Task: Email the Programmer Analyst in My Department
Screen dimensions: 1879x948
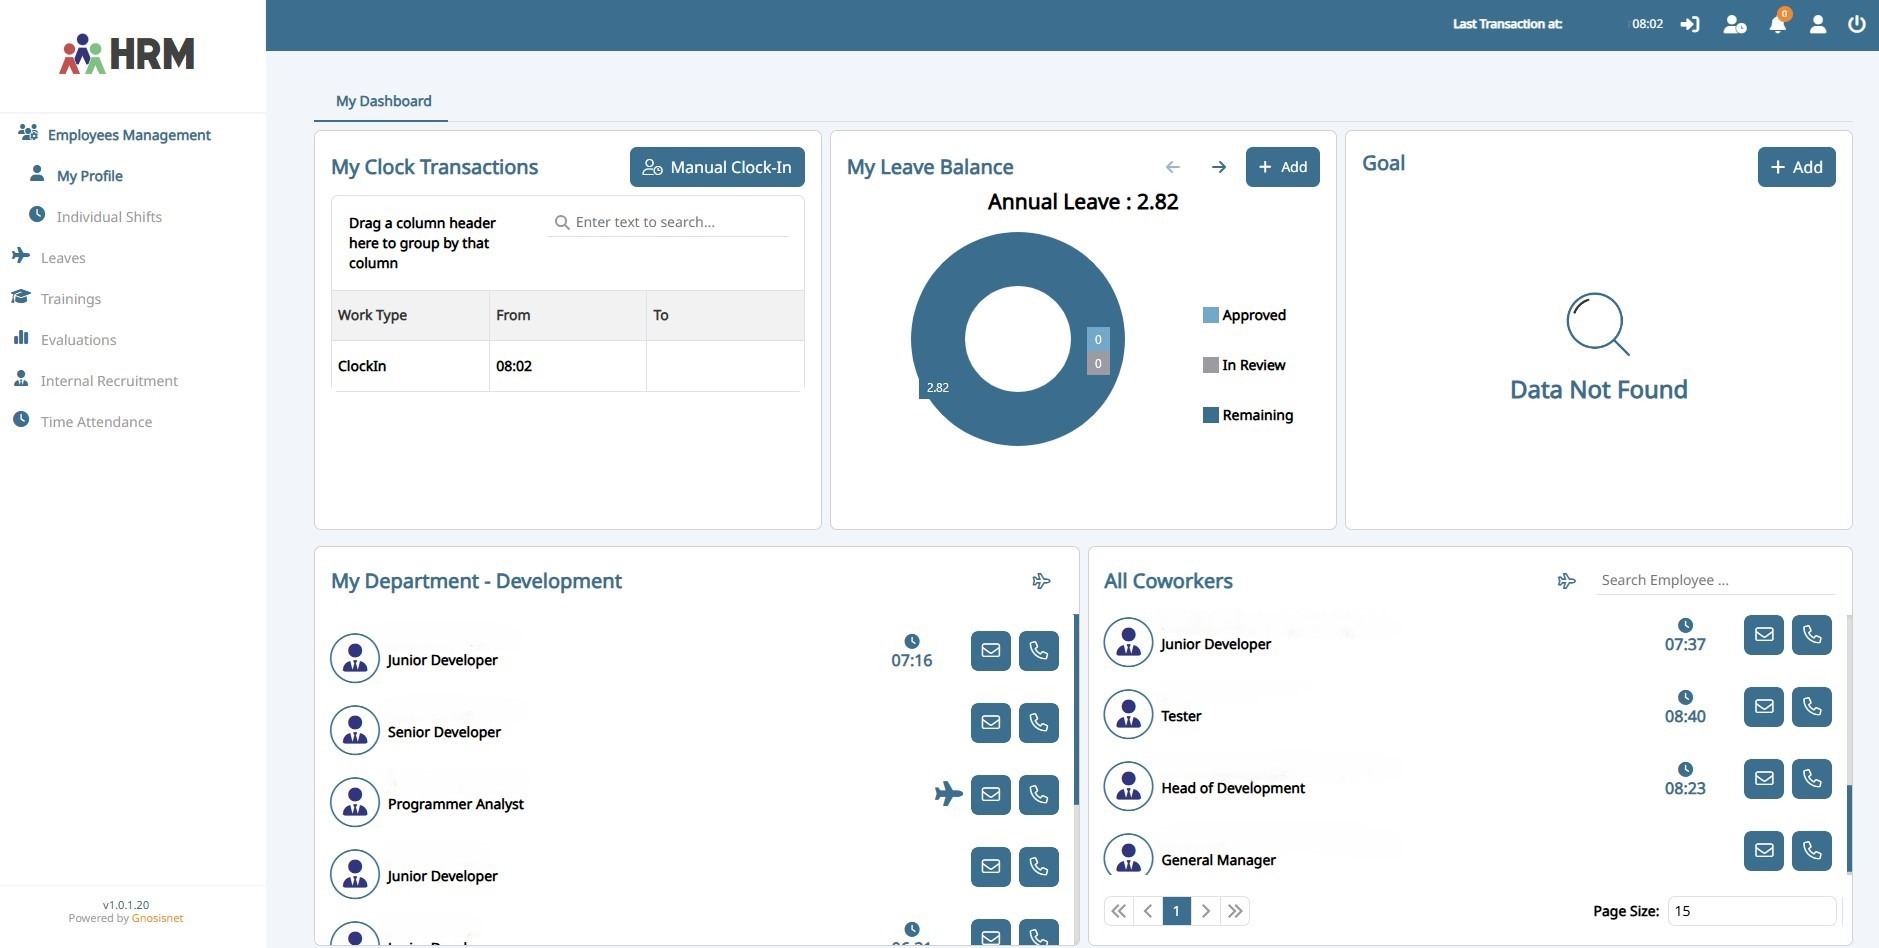Action: pos(990,795)
